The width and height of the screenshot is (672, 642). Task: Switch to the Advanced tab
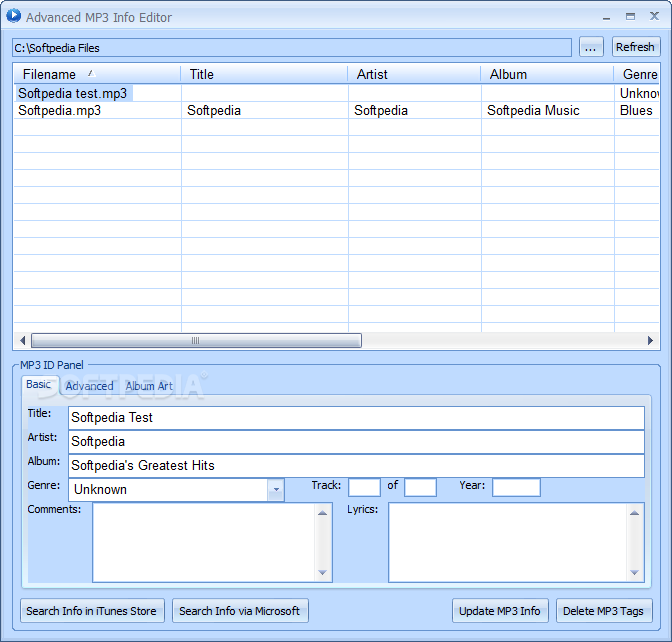point(89,386)
